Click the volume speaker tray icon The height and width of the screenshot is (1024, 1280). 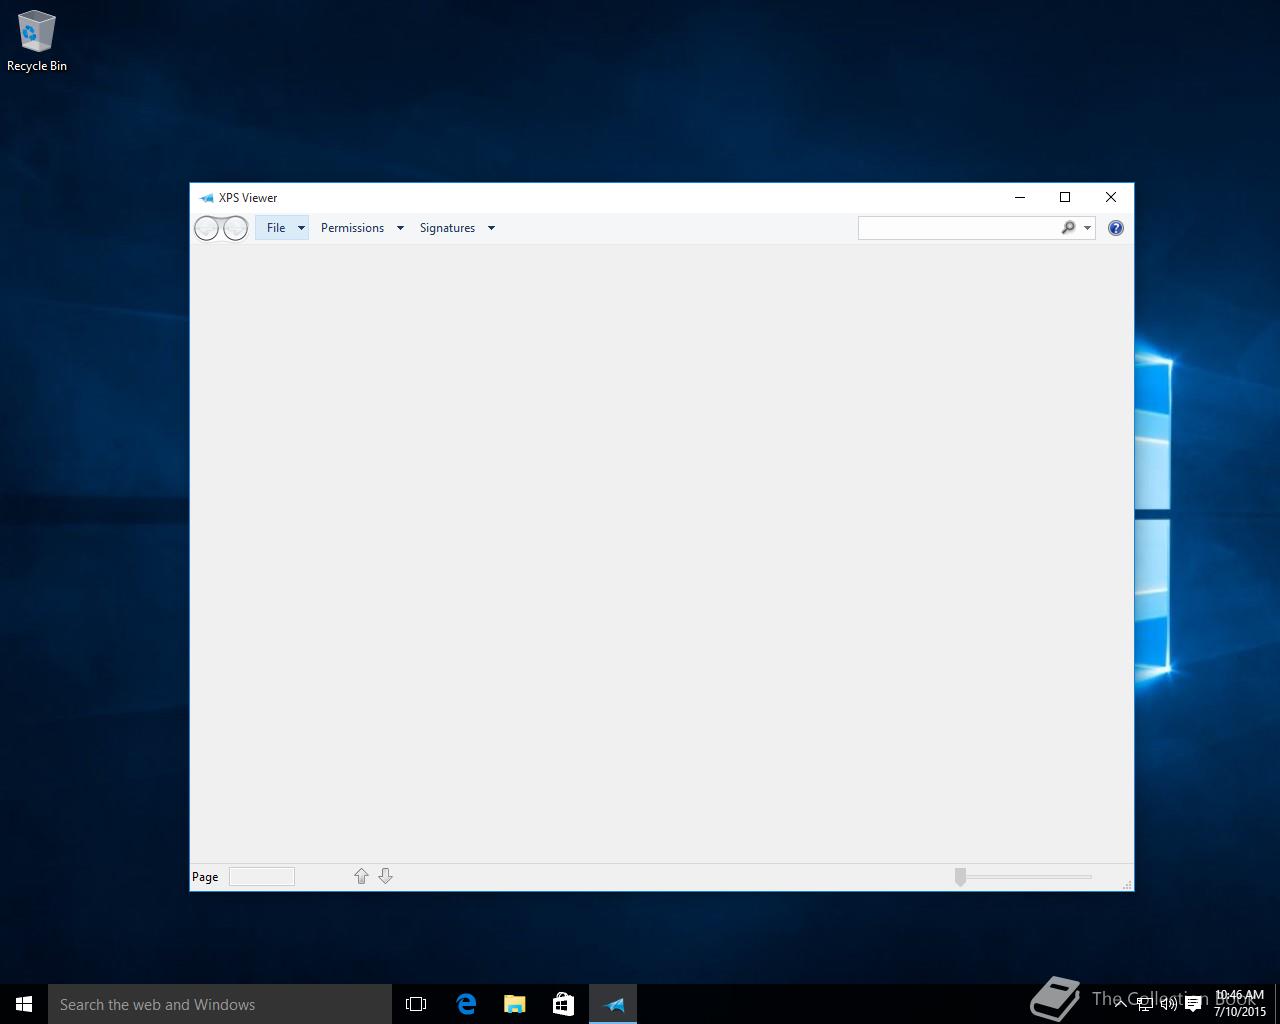tap(1168, 1004)
